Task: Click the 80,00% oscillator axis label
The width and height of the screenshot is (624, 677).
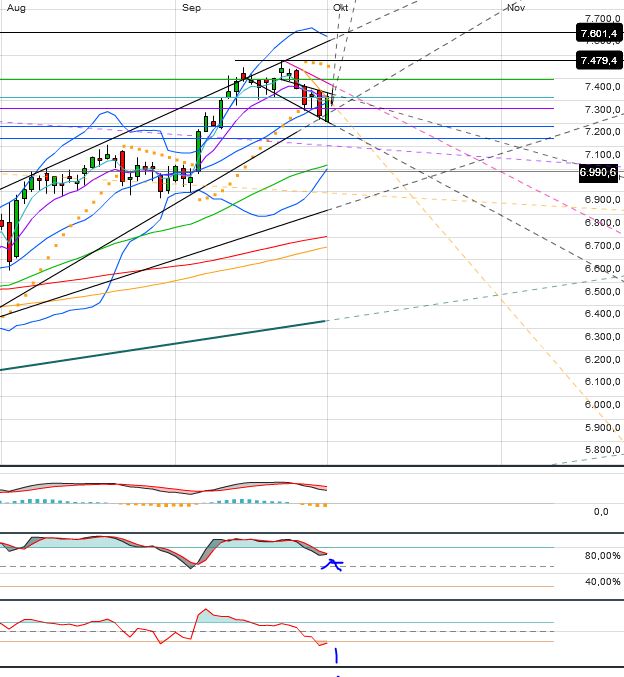Action: pos(603,556)
